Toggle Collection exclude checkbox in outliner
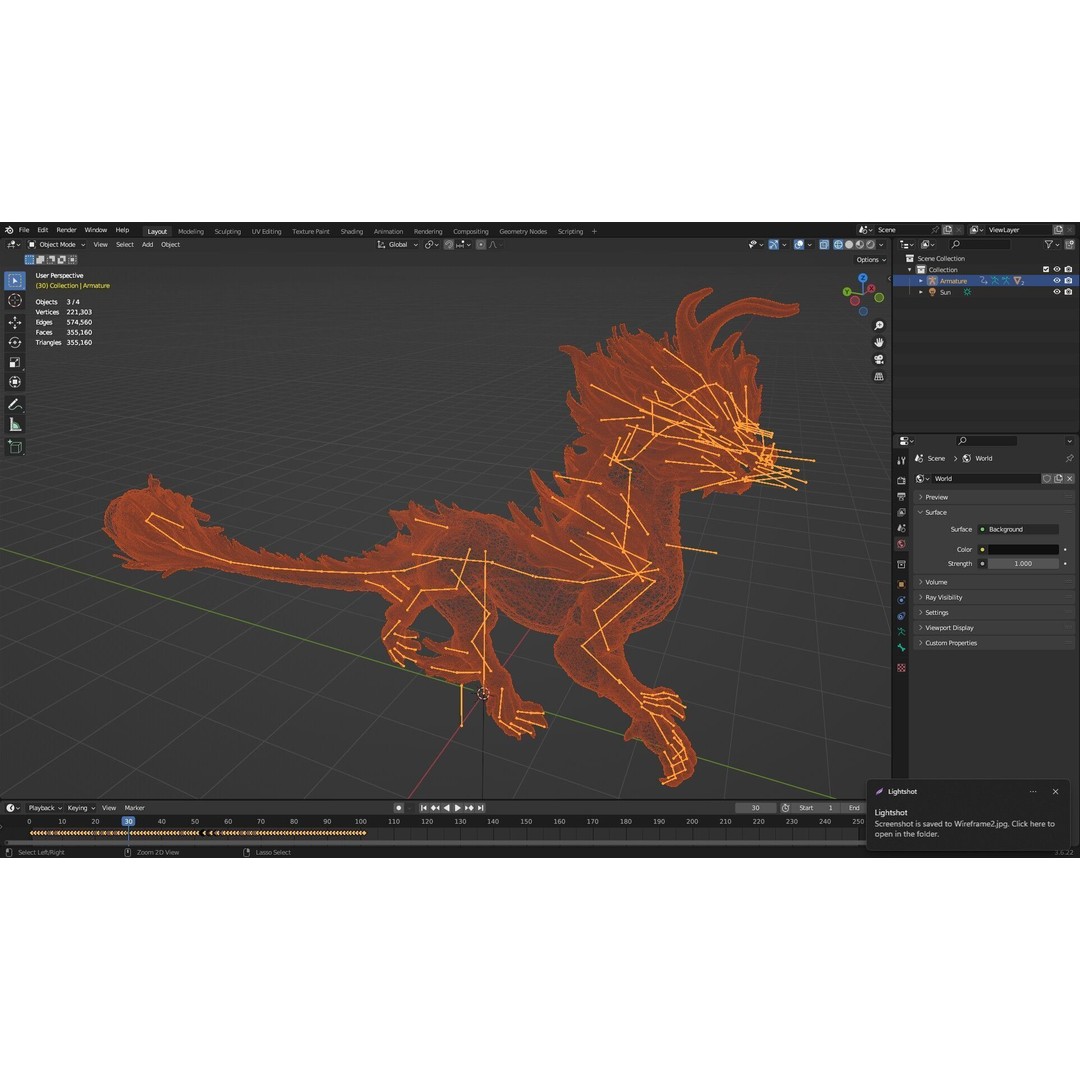 pos(1046,269)
